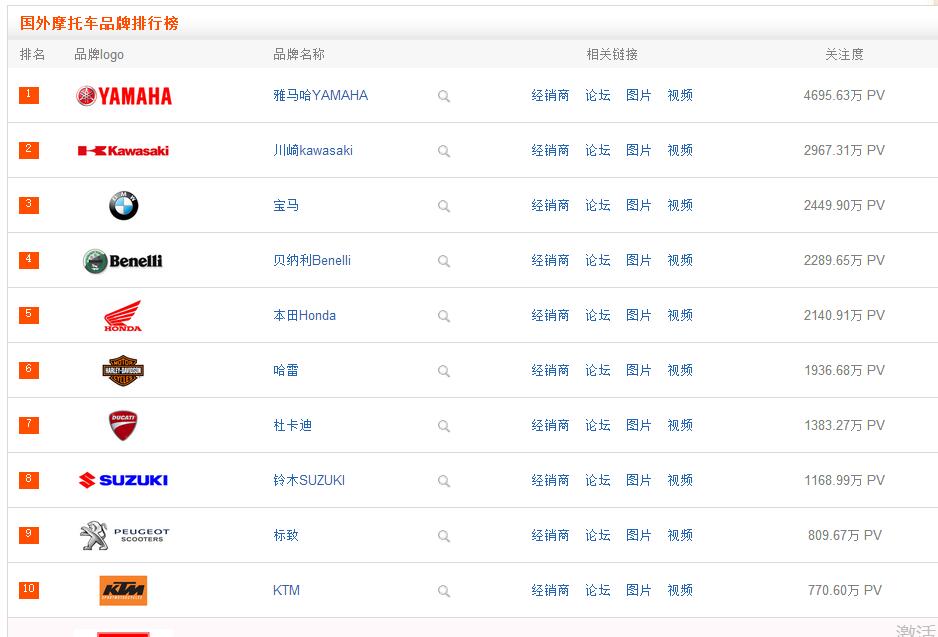Viewport: 938px width, 637px height.
Task: Open the Benelli brand logo
Action: (123, 261)
